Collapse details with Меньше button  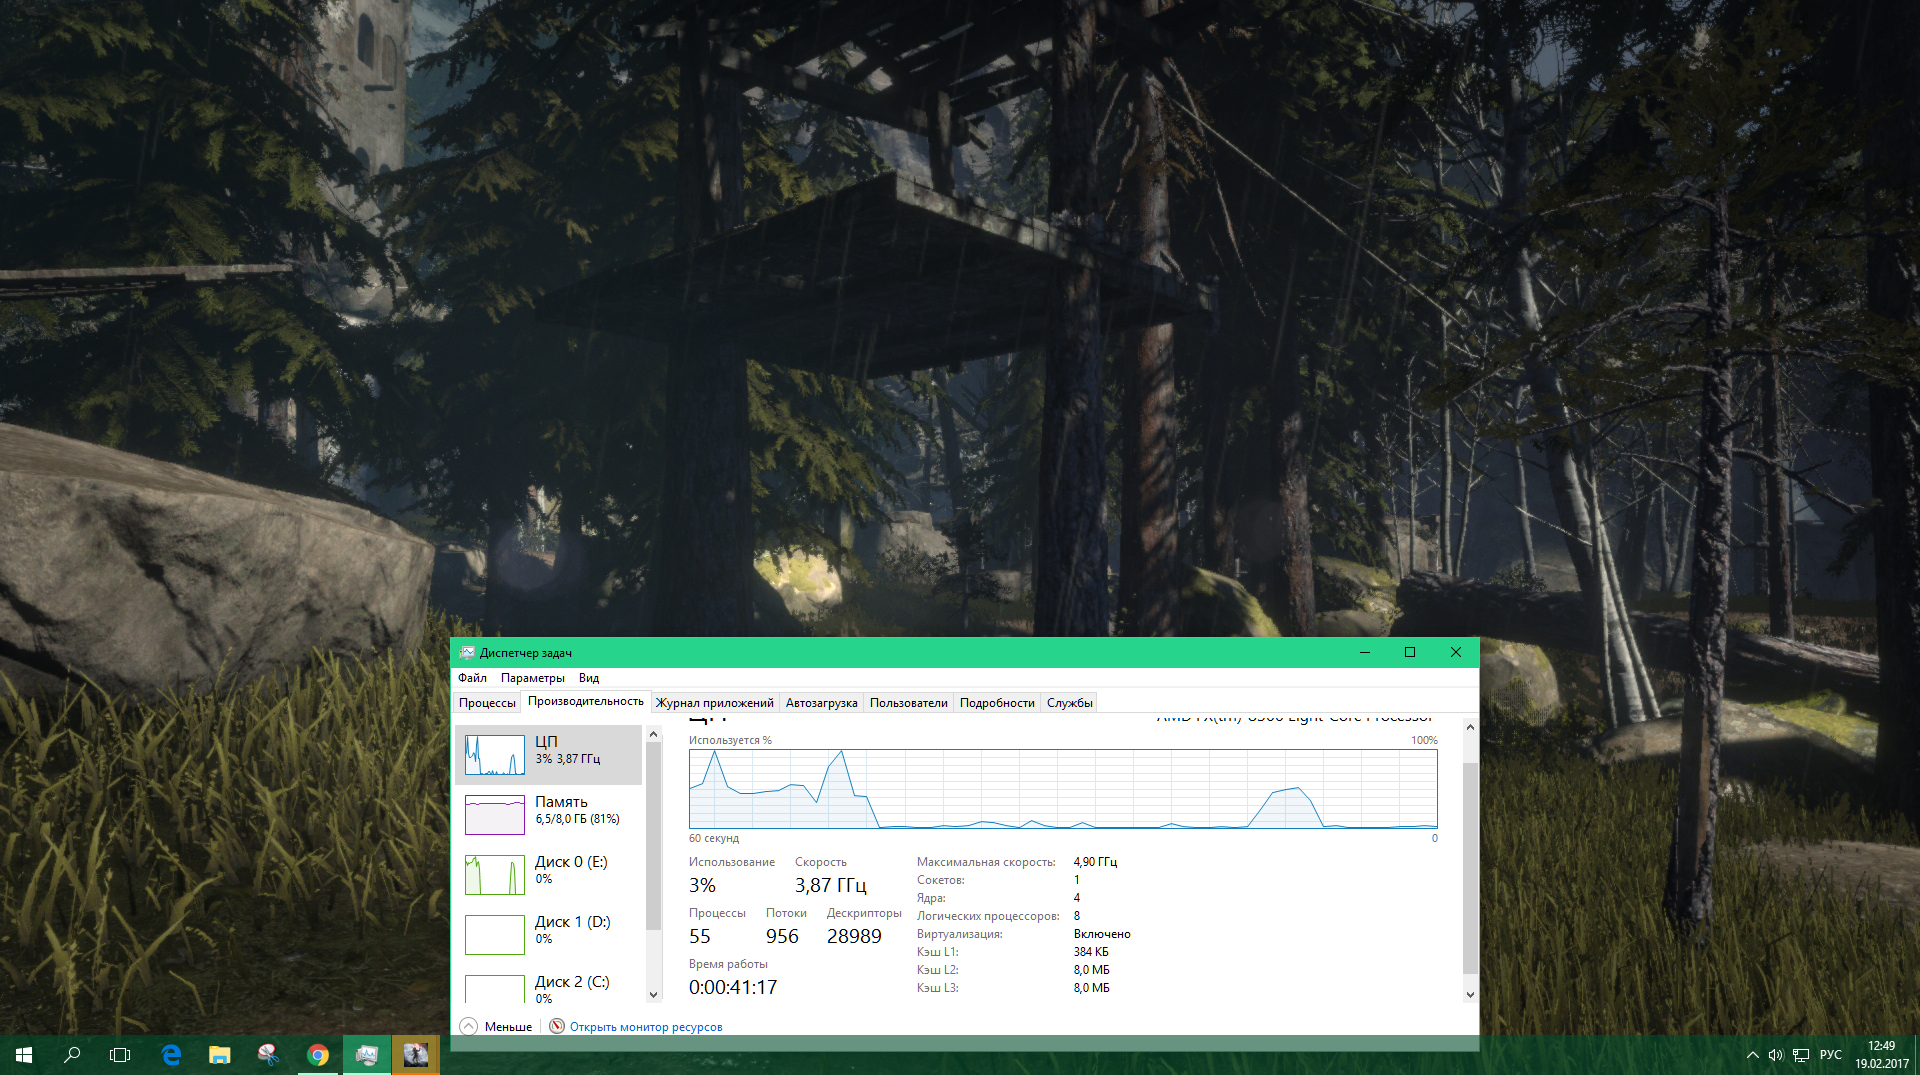pyautogui.click(x=497, y=1027)
